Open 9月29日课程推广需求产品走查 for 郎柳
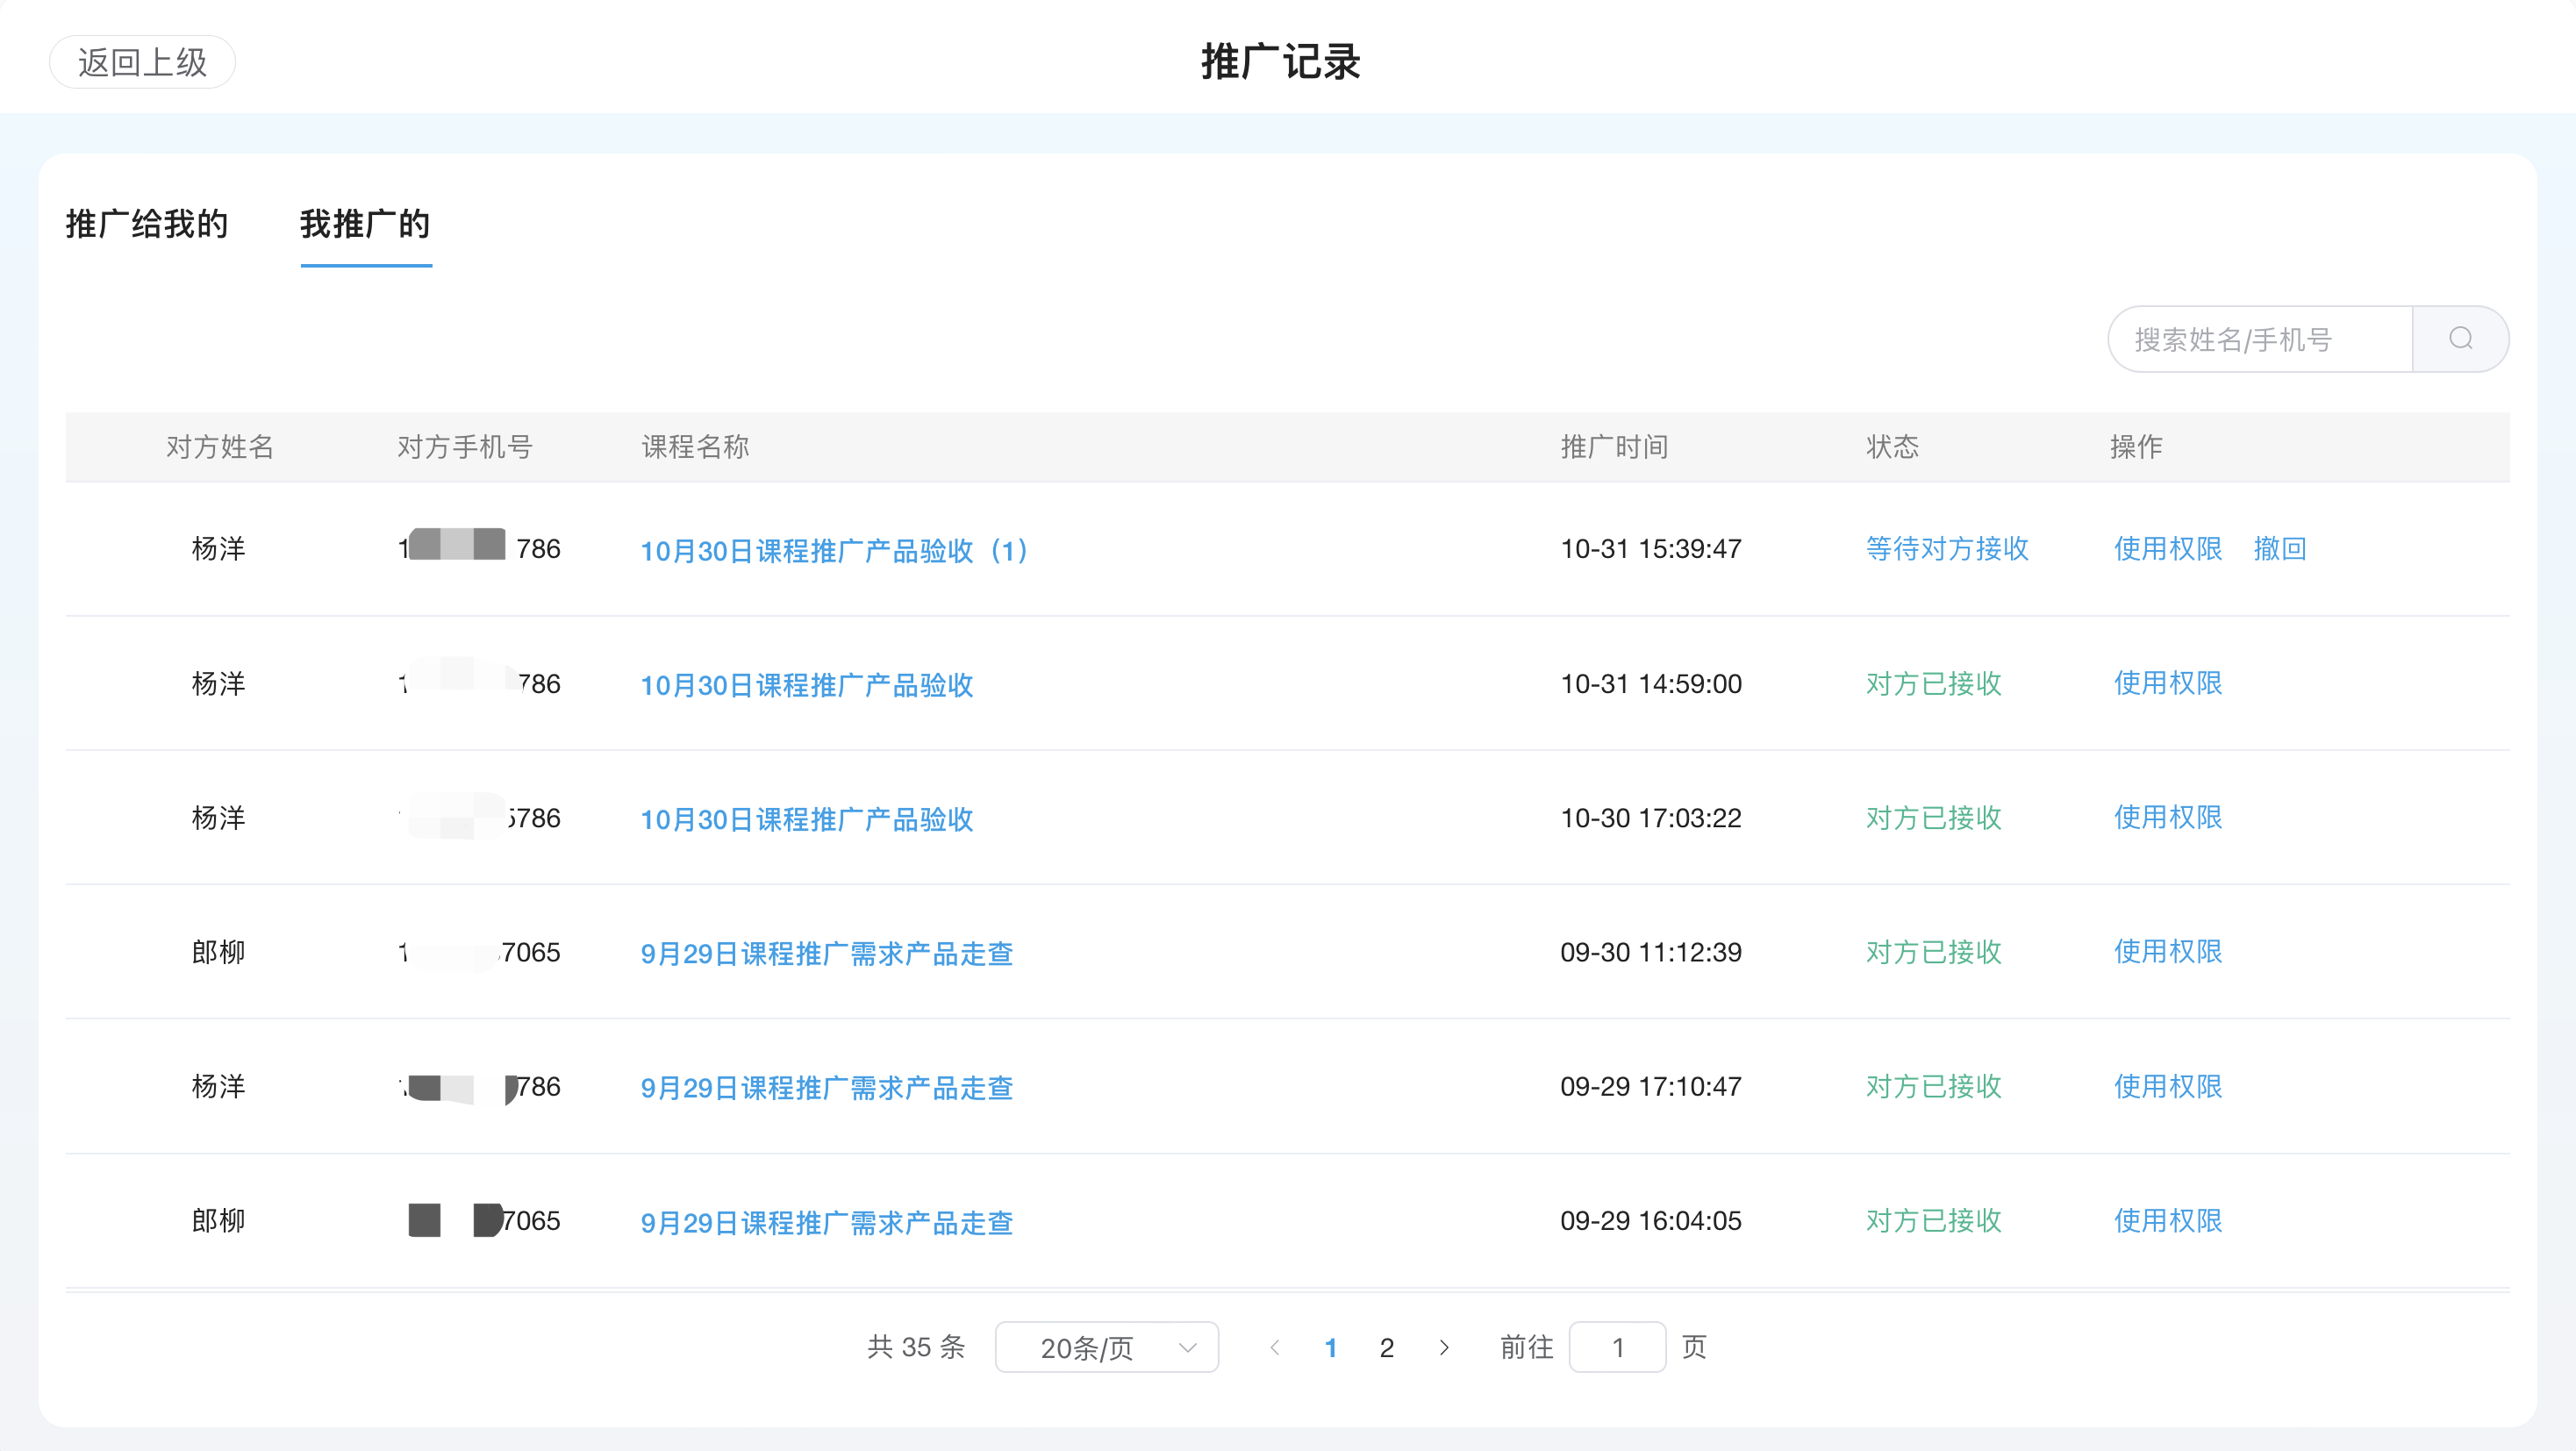This screenshot has width=2576, height=1451. (827, 954)
